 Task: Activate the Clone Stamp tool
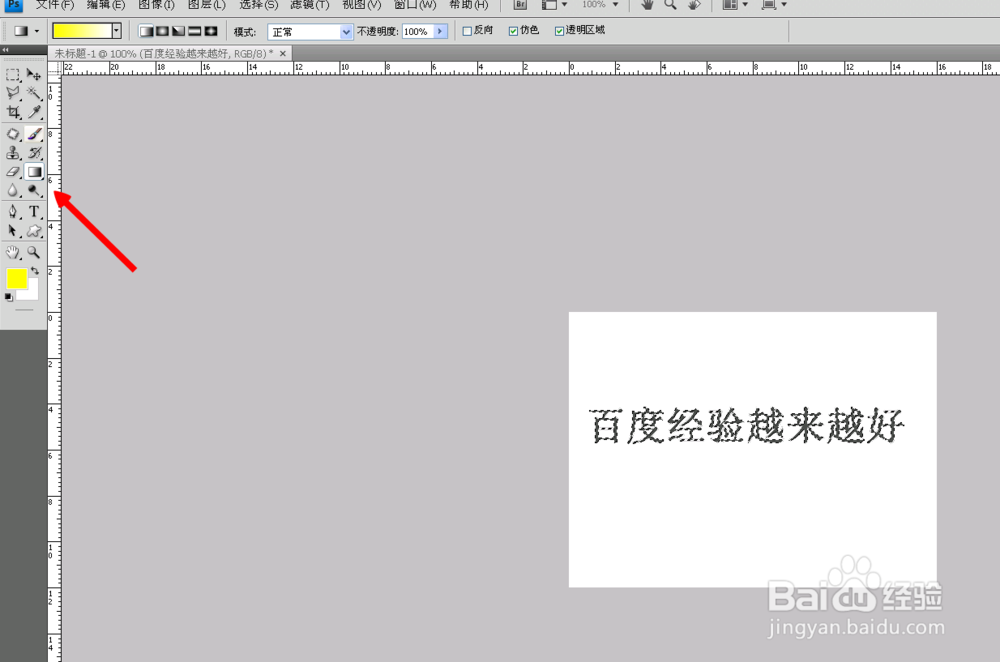[x=13, y=152]
